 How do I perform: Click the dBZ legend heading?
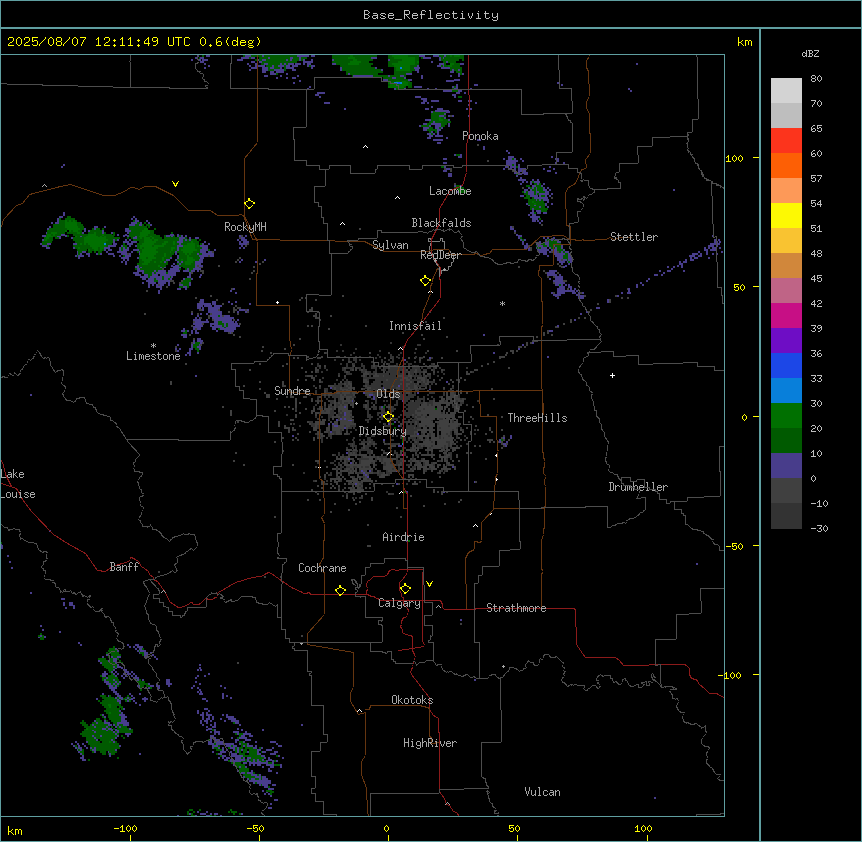[x=810, y=53]
